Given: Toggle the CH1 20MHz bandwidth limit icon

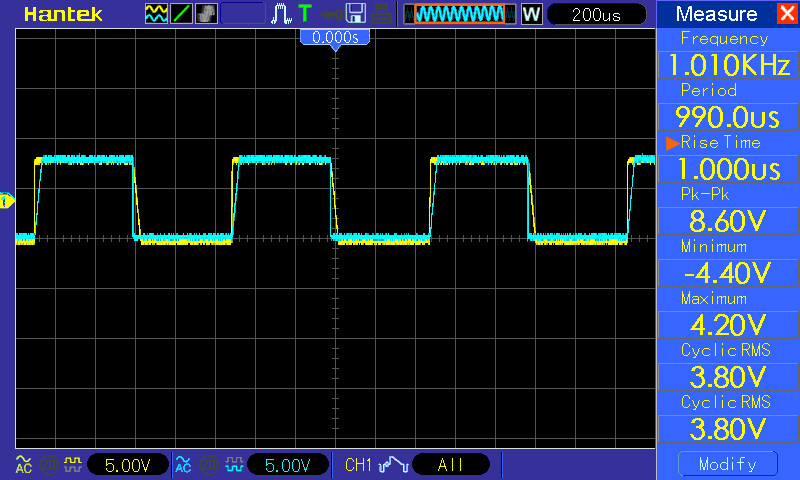Looking at the screenshot, I should (48, 465).
